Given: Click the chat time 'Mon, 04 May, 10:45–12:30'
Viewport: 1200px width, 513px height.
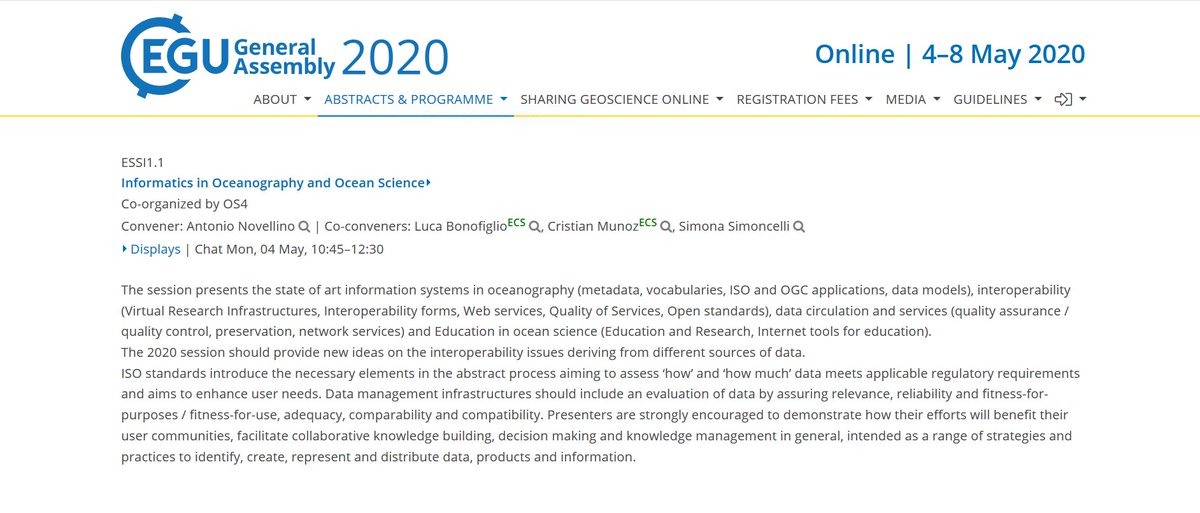Looking at the screenshot, I should 305,249.
